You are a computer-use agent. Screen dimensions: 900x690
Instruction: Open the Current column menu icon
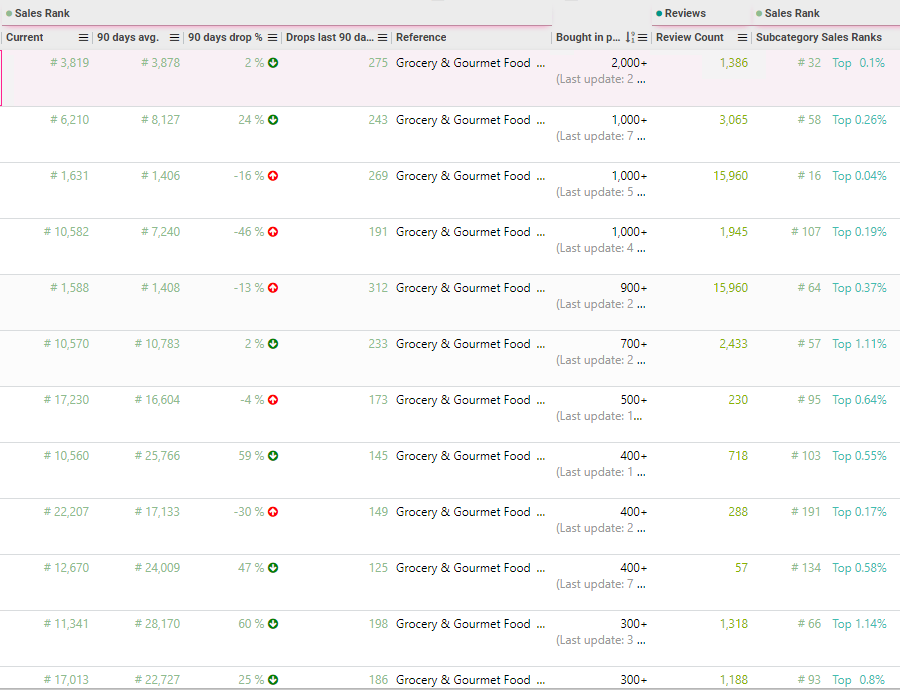(84, 38)
